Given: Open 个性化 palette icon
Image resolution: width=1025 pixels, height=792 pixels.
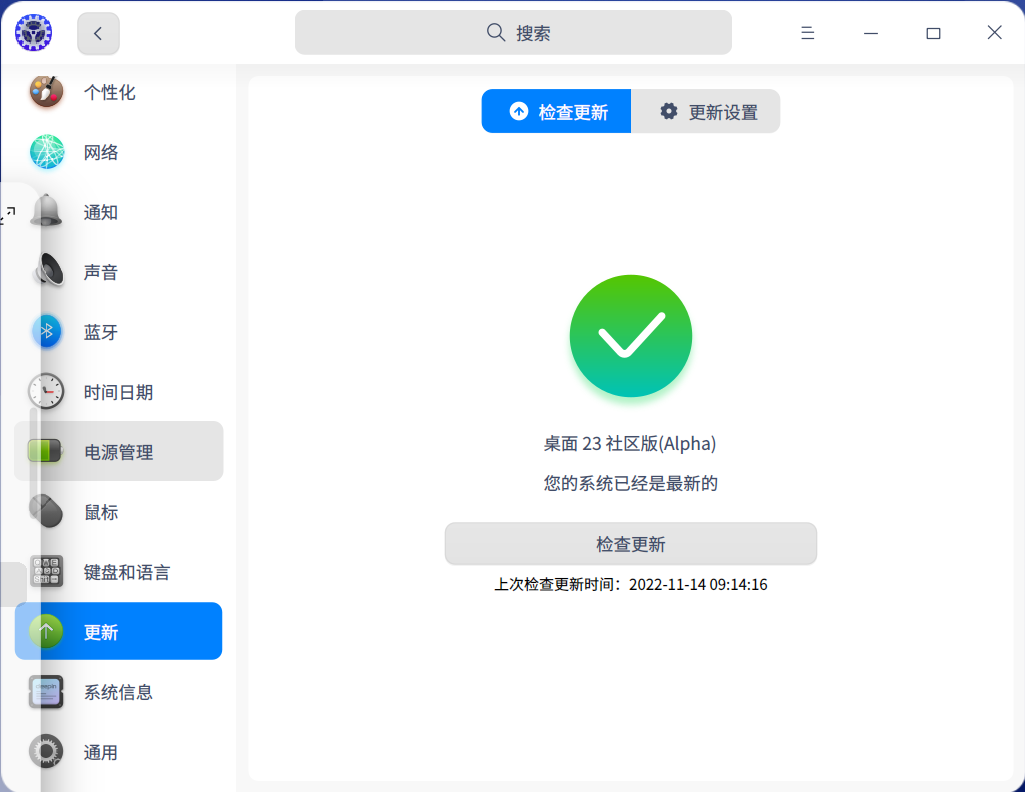Looking at the screenshot, I should (x=46, y=92).
